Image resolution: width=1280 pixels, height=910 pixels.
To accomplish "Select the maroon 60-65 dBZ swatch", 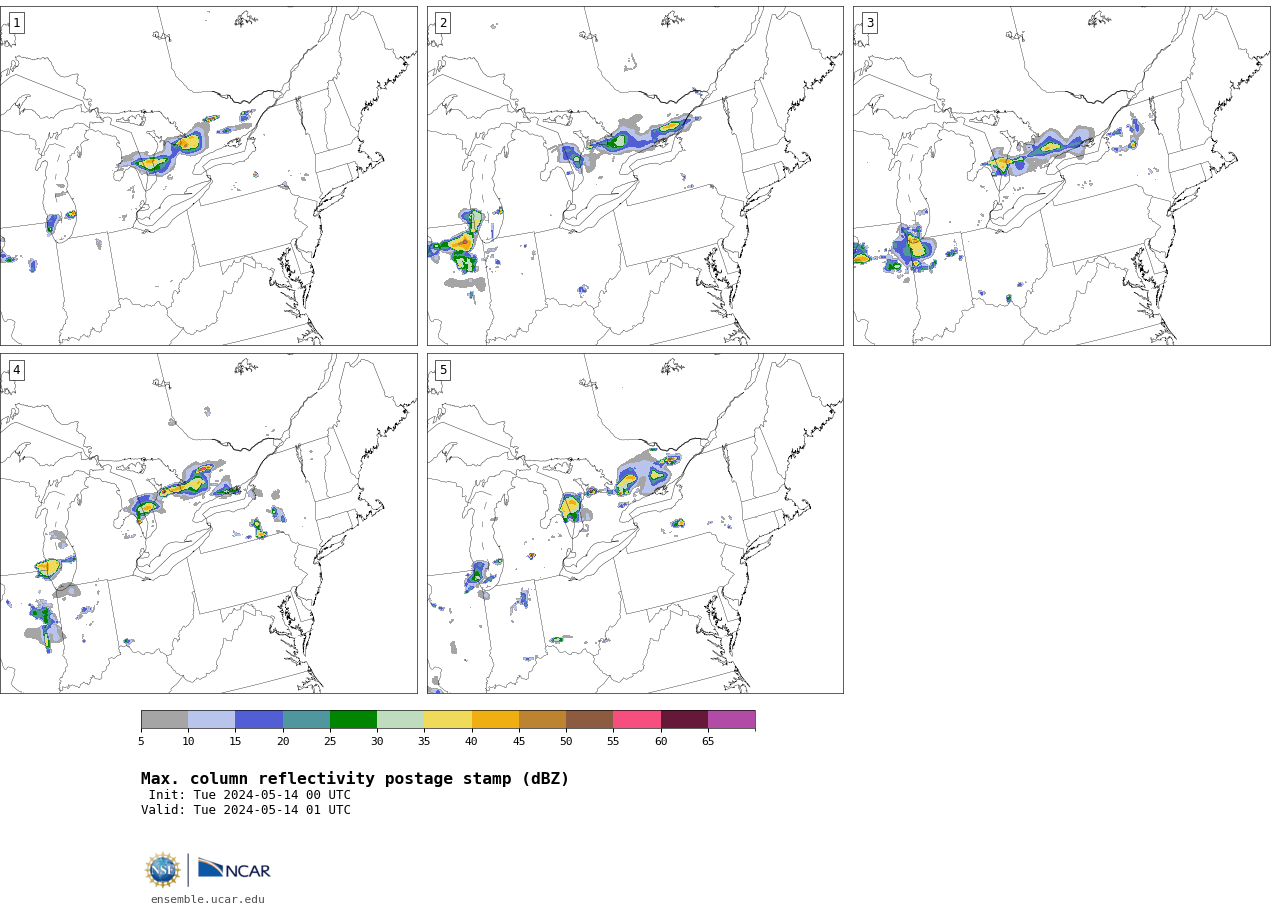I will [x=684, y=720].
